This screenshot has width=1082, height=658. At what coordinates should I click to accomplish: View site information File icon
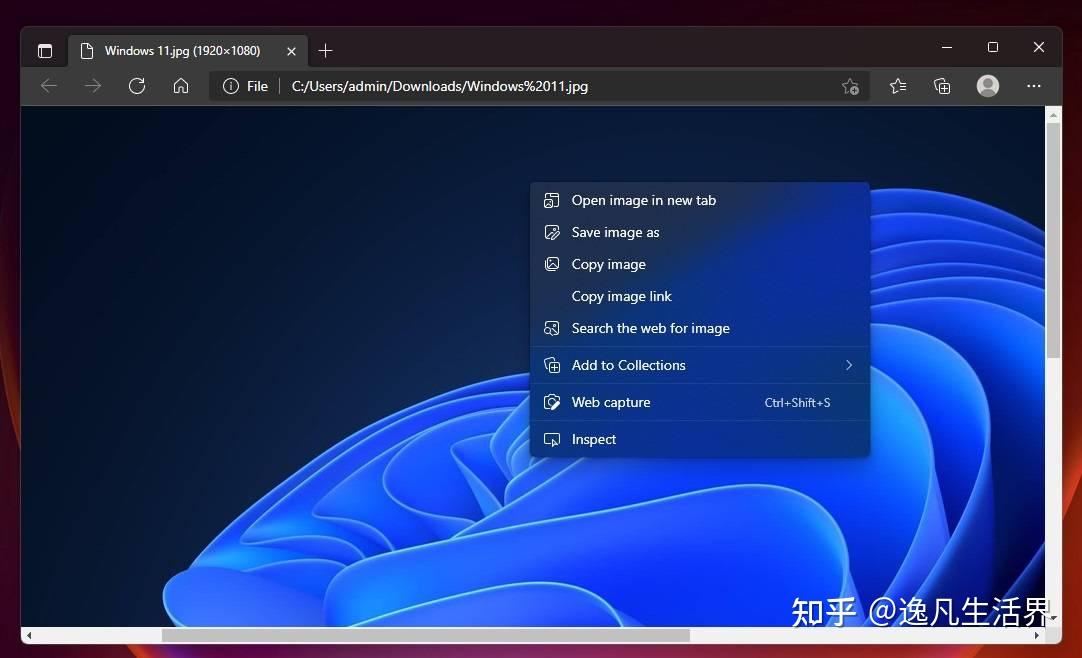click(245, 86)
